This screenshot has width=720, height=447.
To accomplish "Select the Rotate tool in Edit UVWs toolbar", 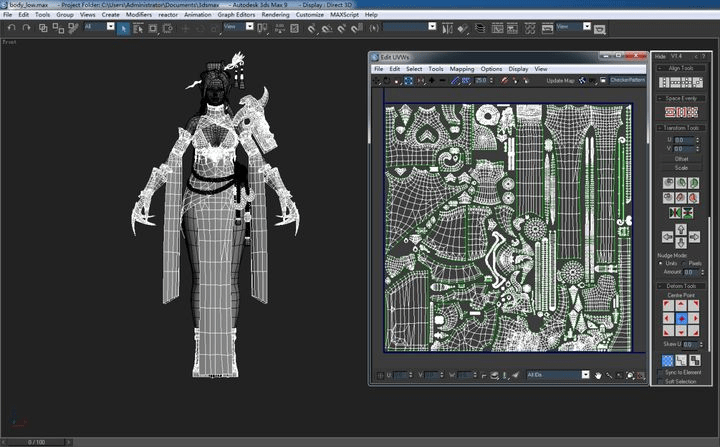I will 387,81.
